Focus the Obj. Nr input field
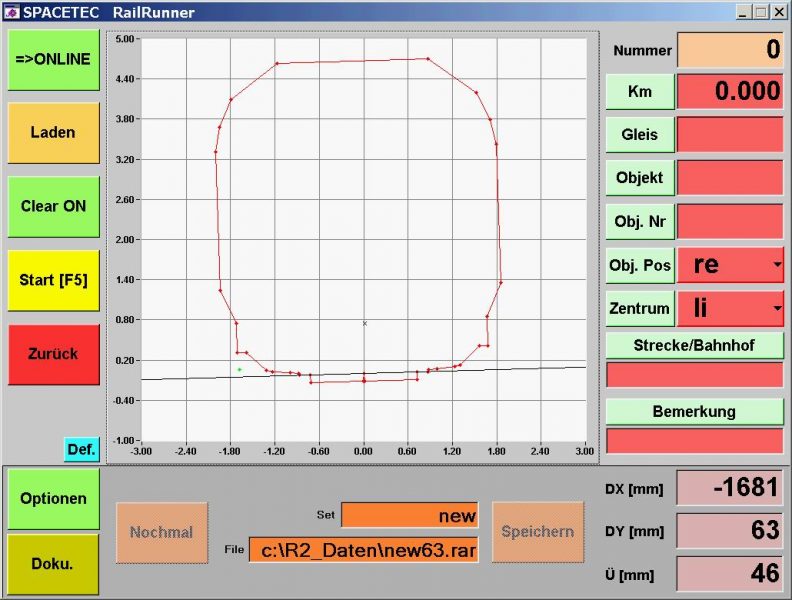The width and height of the screenshot is (792, 600). click(730, 221)
